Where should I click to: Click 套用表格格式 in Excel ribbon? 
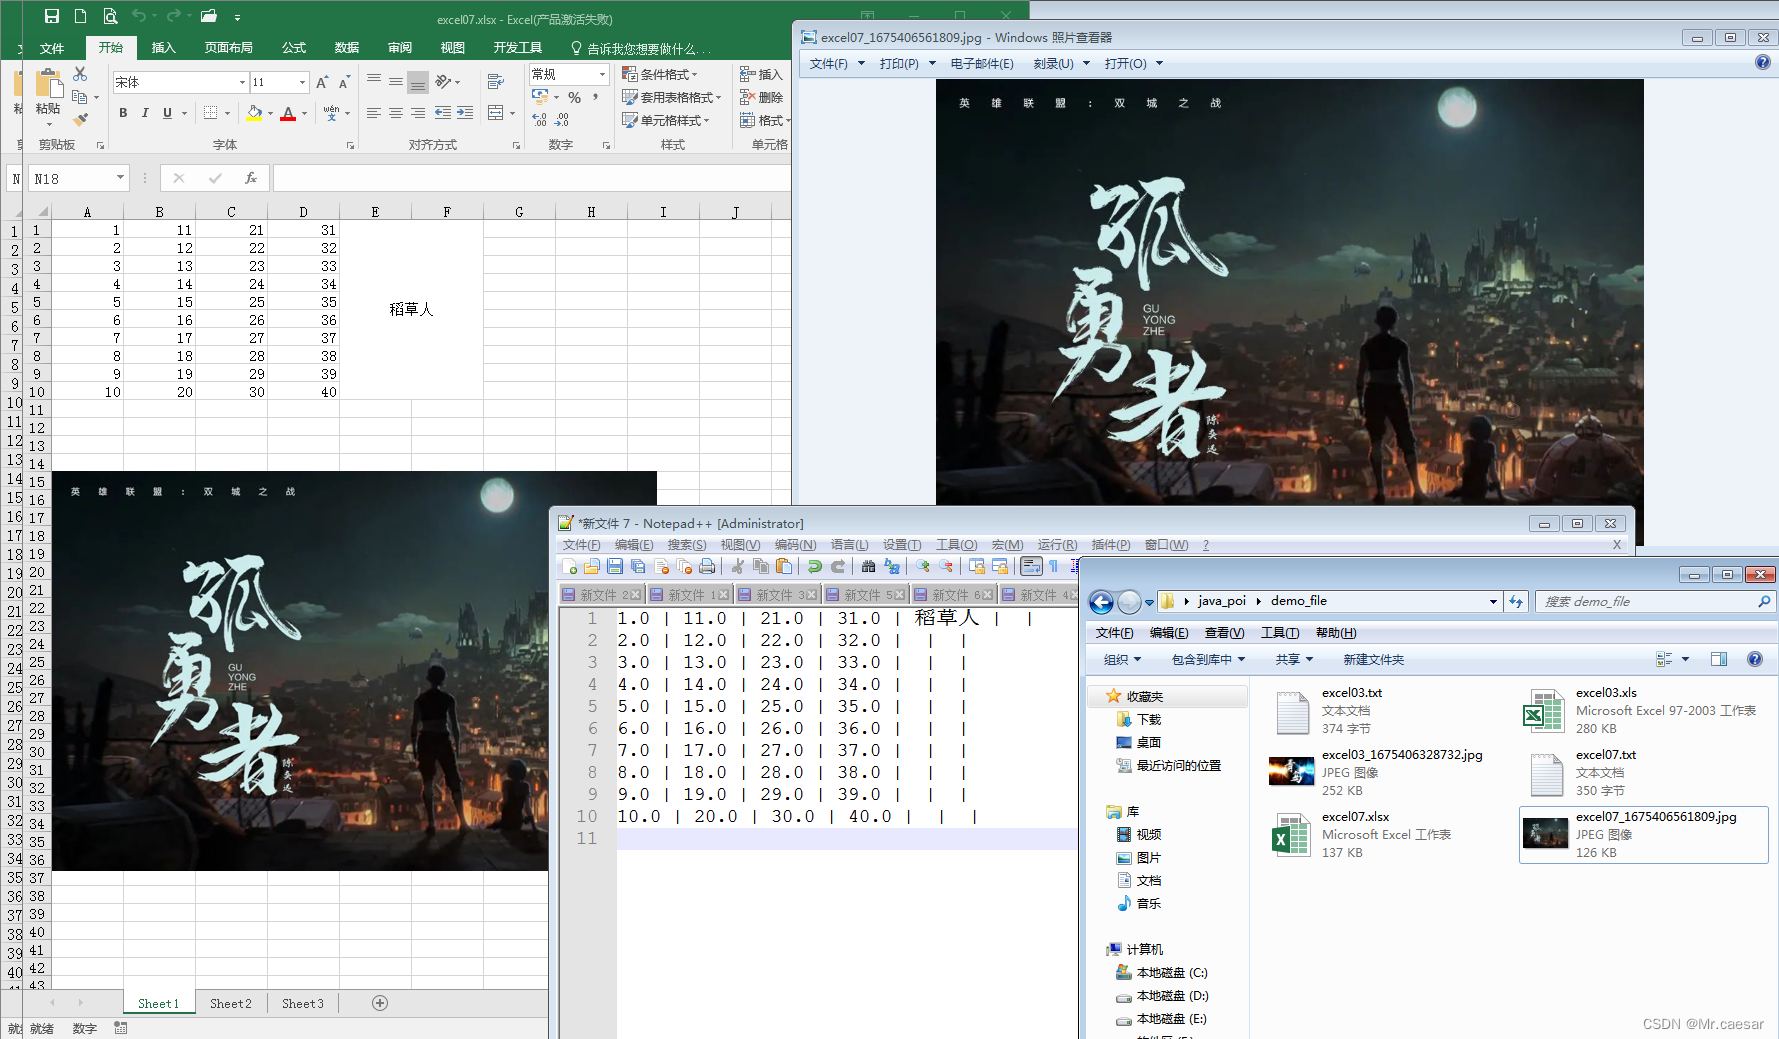tap(671, 97)
